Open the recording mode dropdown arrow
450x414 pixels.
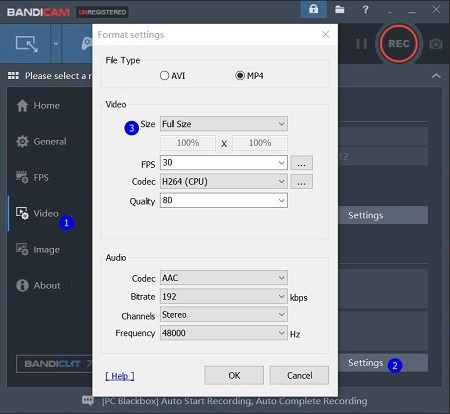click(x=56, y=44)
